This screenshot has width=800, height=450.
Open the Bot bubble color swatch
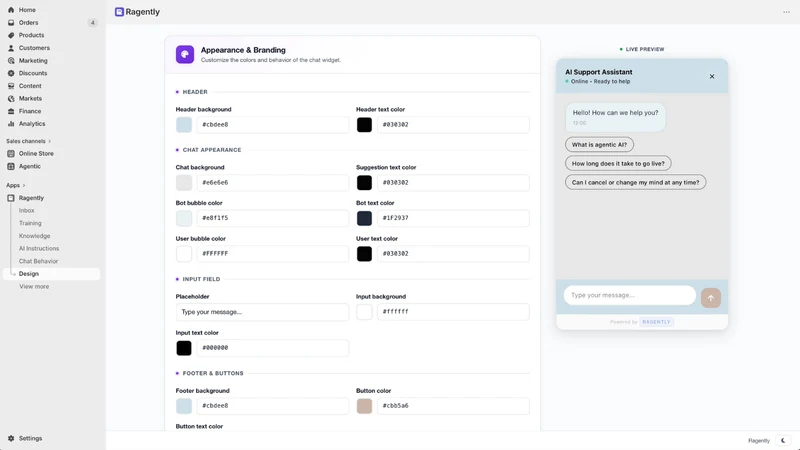point(184,218)
